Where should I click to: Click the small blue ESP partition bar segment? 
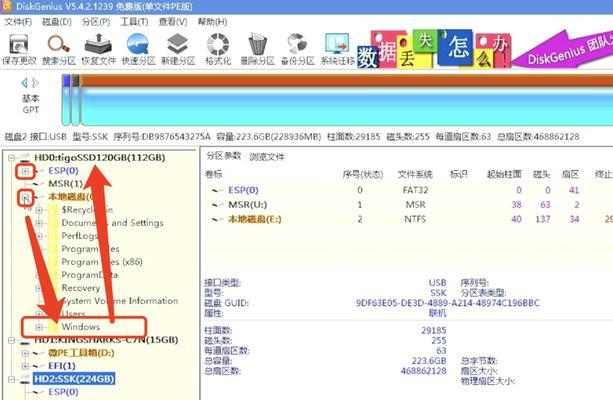point(66,100)
